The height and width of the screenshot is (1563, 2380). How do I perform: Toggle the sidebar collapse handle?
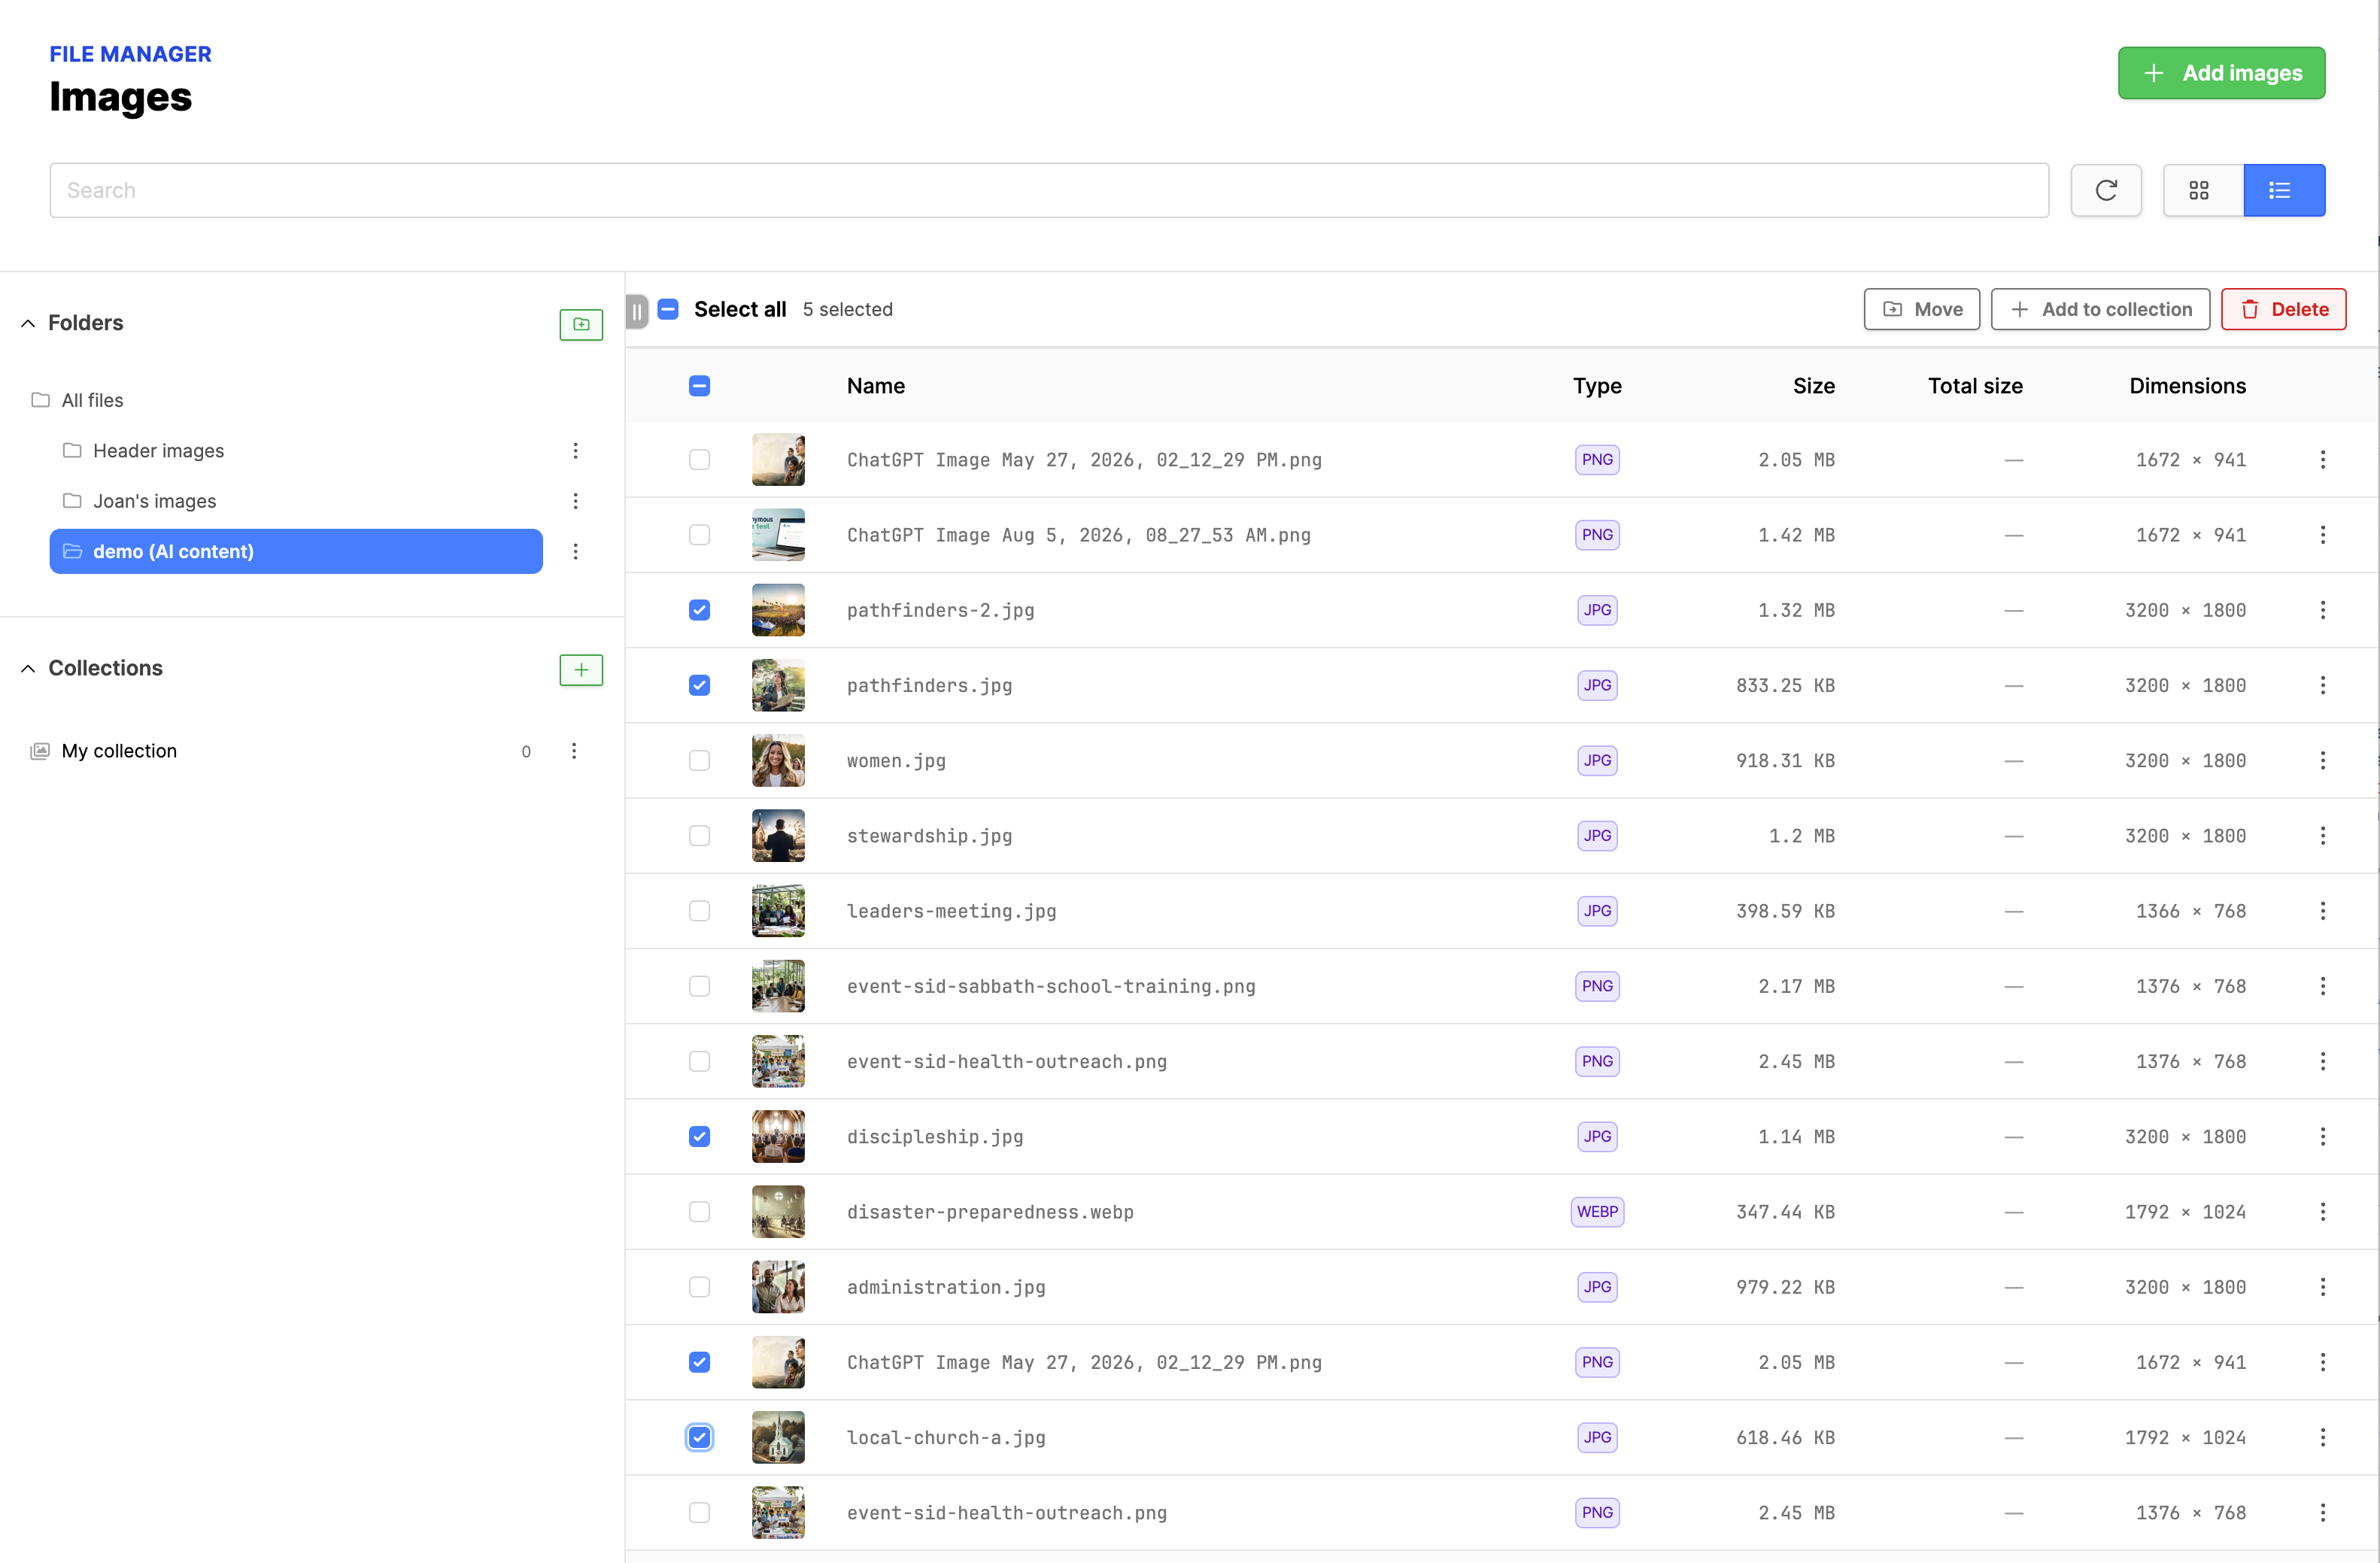pyautogui.click(x=637, y=310)
